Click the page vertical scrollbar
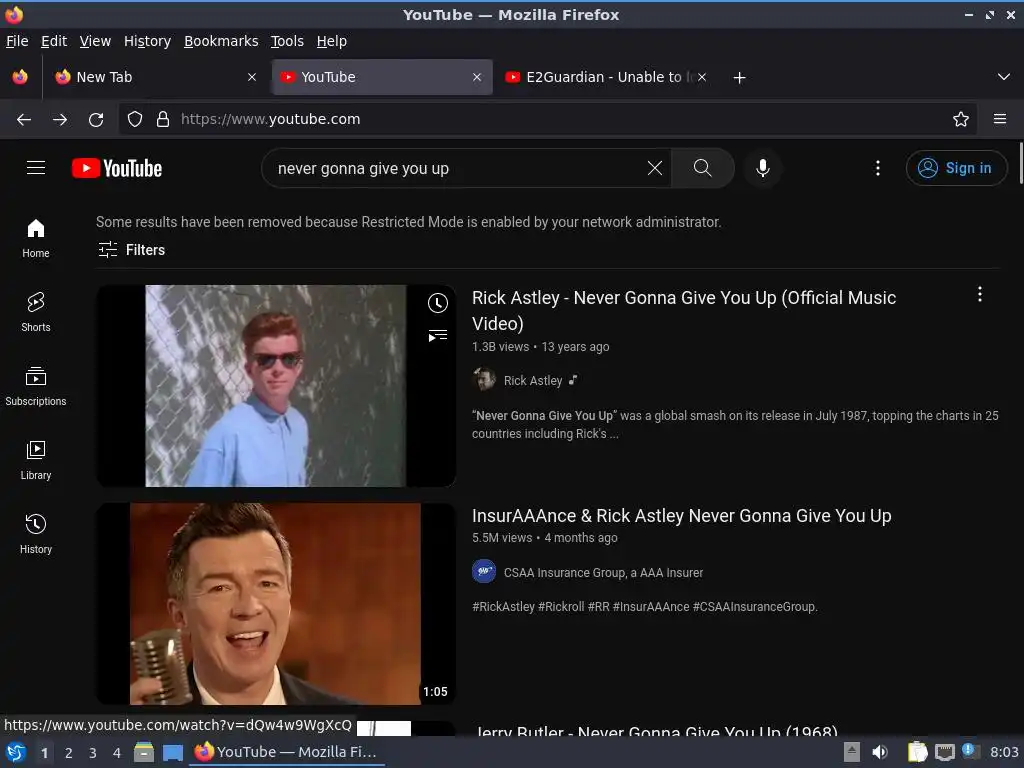Screen dimensions: 1024x768 tap(1021, 163)
